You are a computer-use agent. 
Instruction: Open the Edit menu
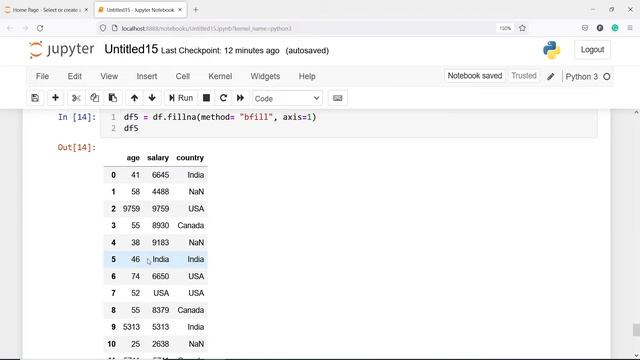(x=75, y=76)
